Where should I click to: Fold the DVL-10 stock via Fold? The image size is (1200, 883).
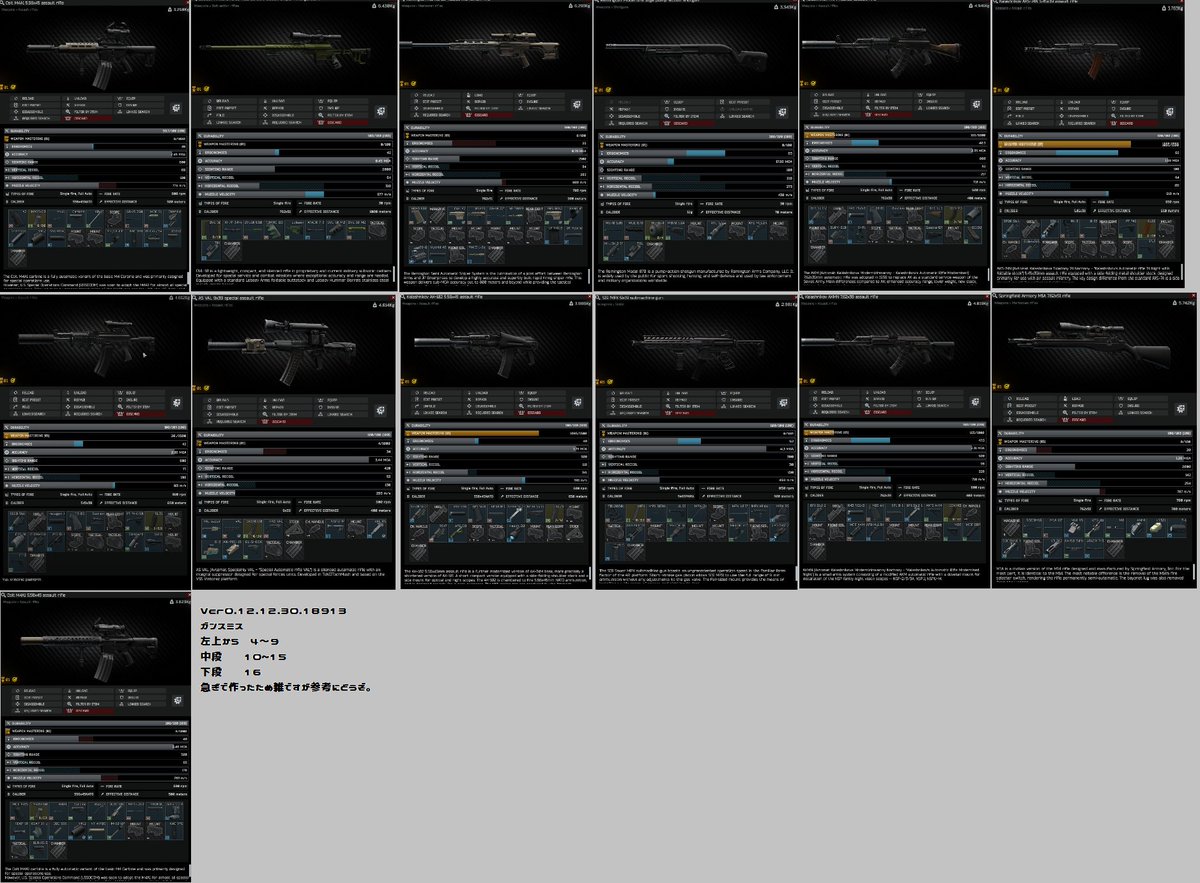coord(230,115)
